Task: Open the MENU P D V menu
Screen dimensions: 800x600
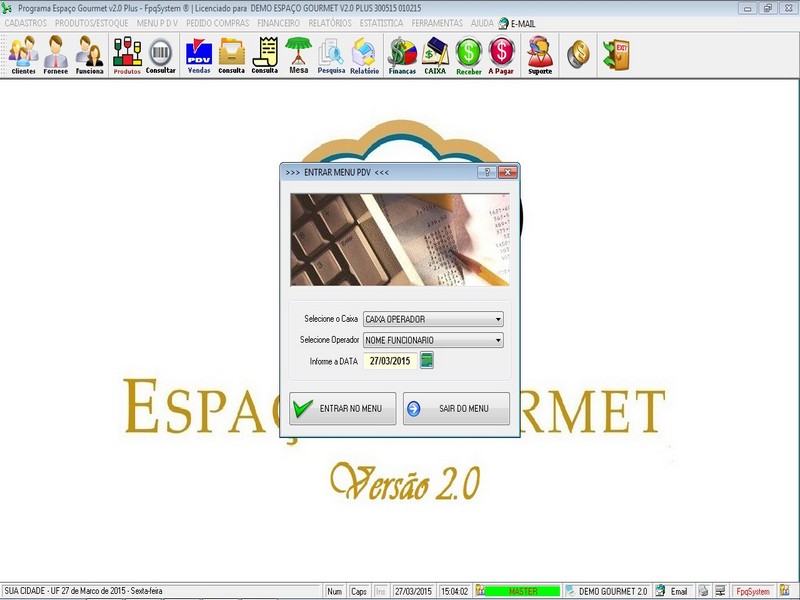Action: (x=157, y=23)
